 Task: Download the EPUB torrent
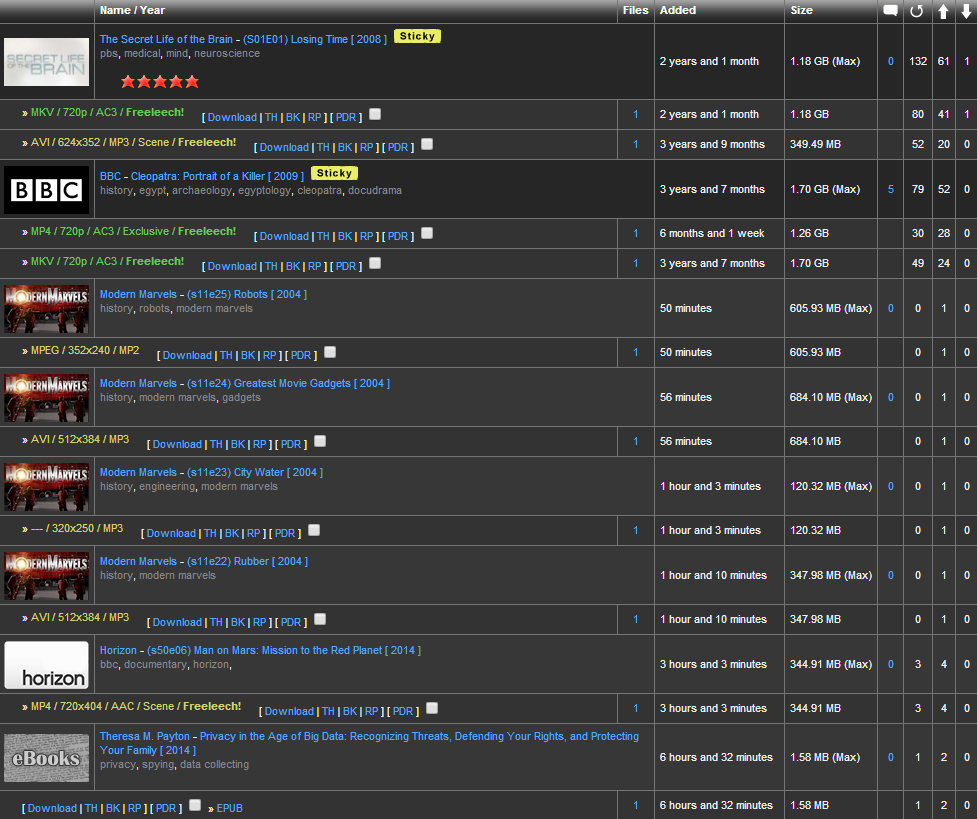click(52, 808)
